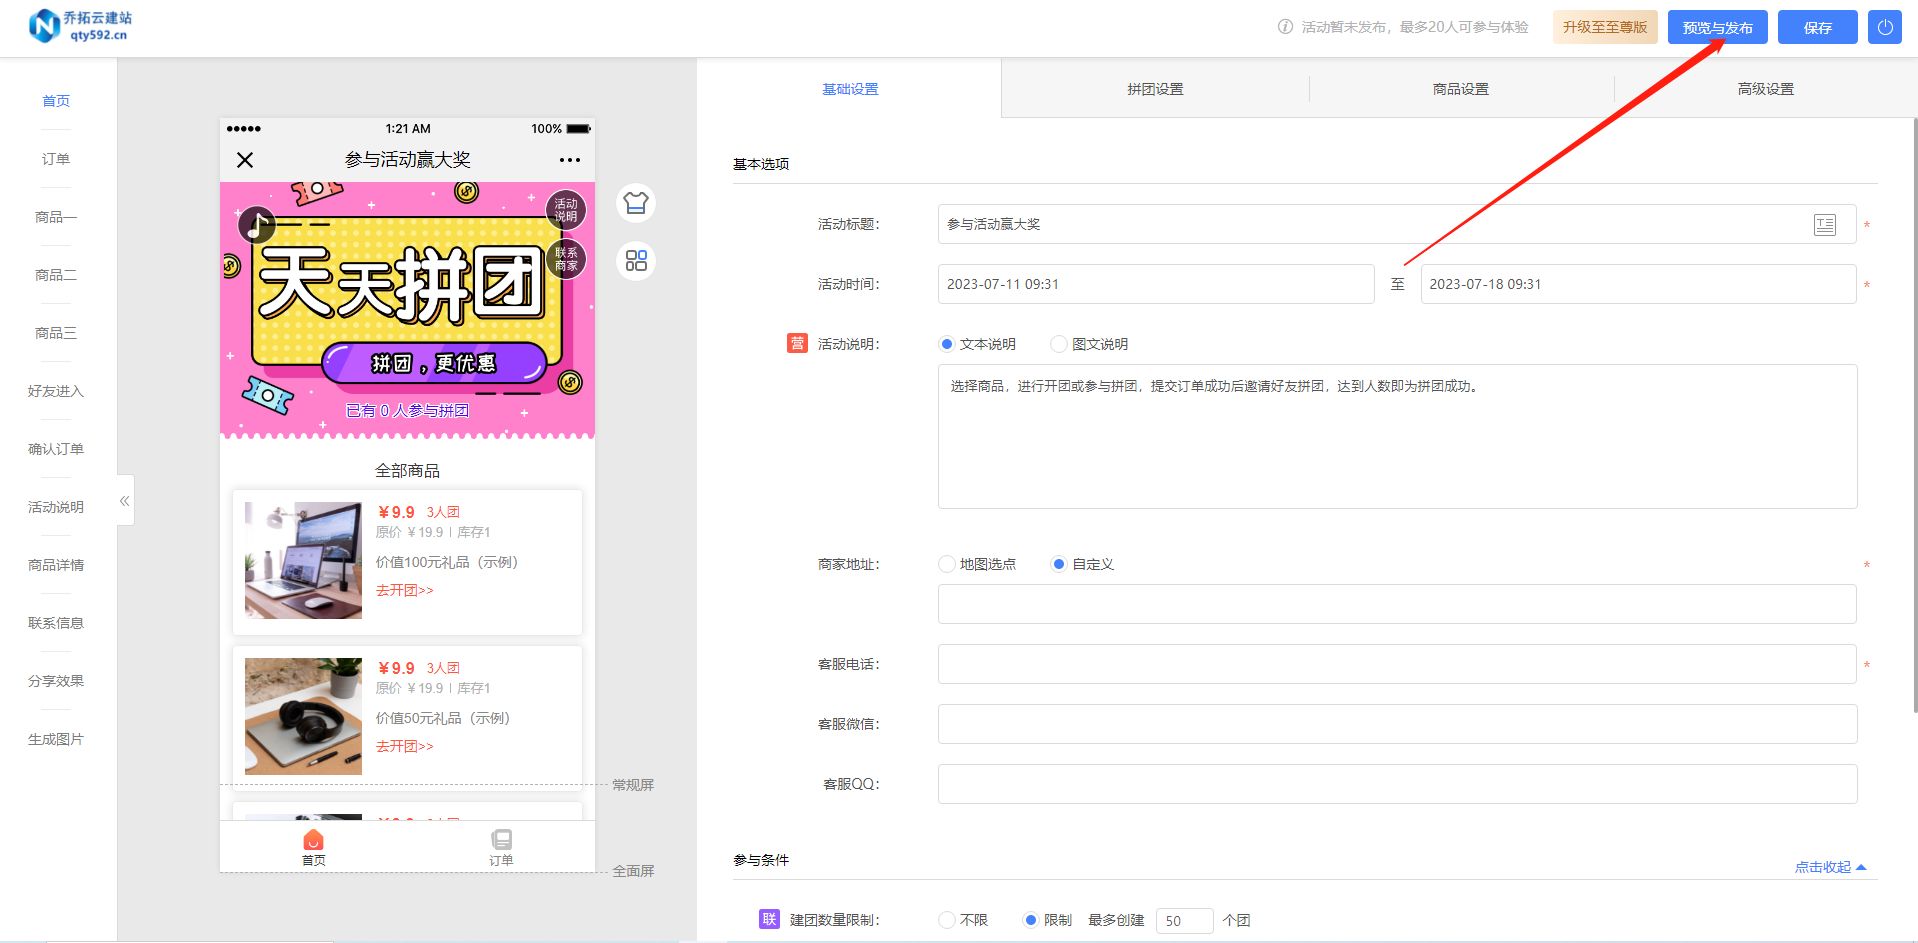
Task: Click 去开团>> on 价值50元礼品 card
Action: pyautogui.click(x=405, y=746)
